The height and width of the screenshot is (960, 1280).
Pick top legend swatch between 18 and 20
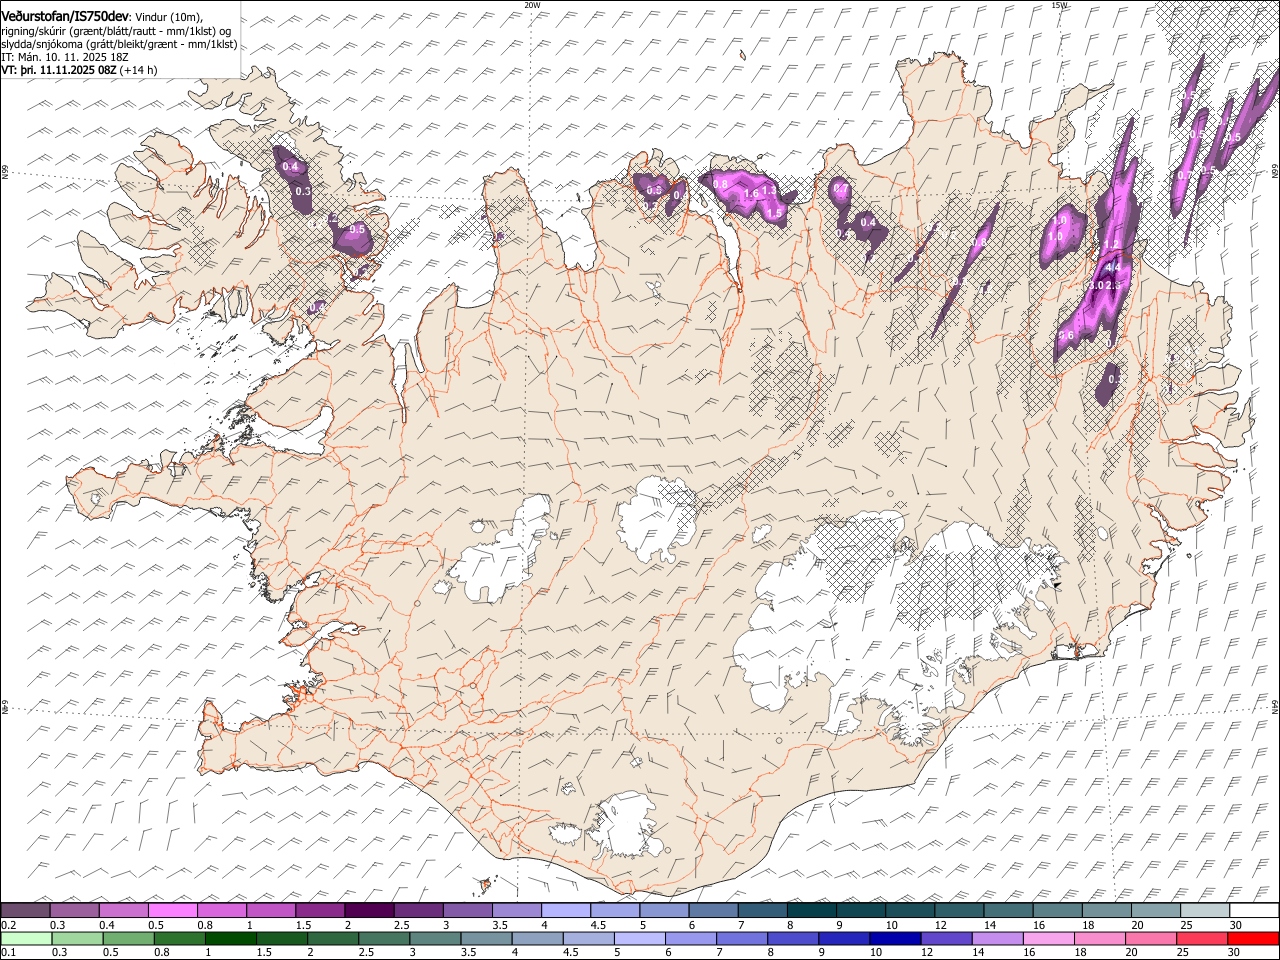point(1105,911)
